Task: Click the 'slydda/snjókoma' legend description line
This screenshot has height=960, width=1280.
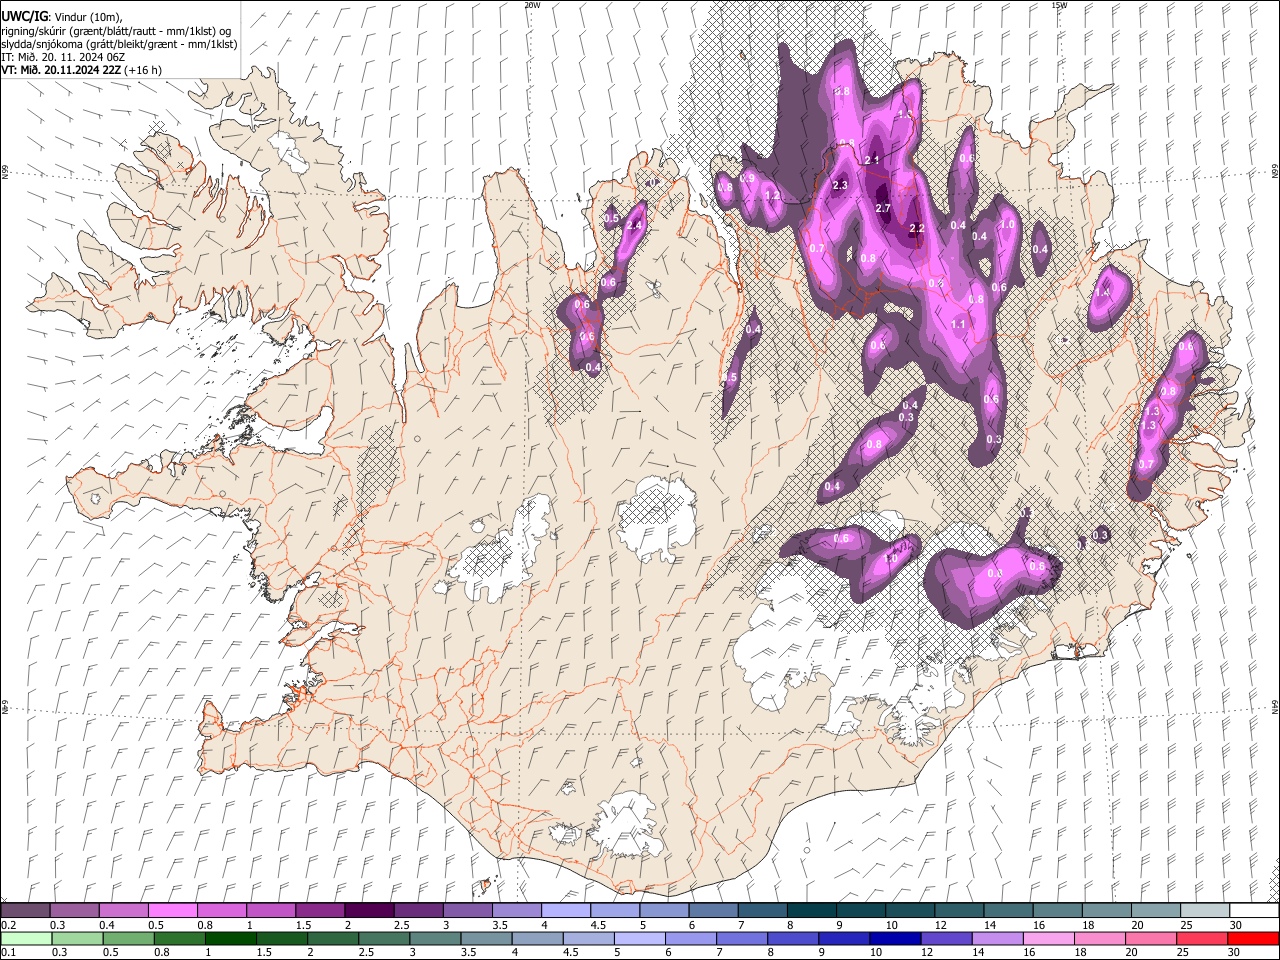Action: [x=119, y=44]
